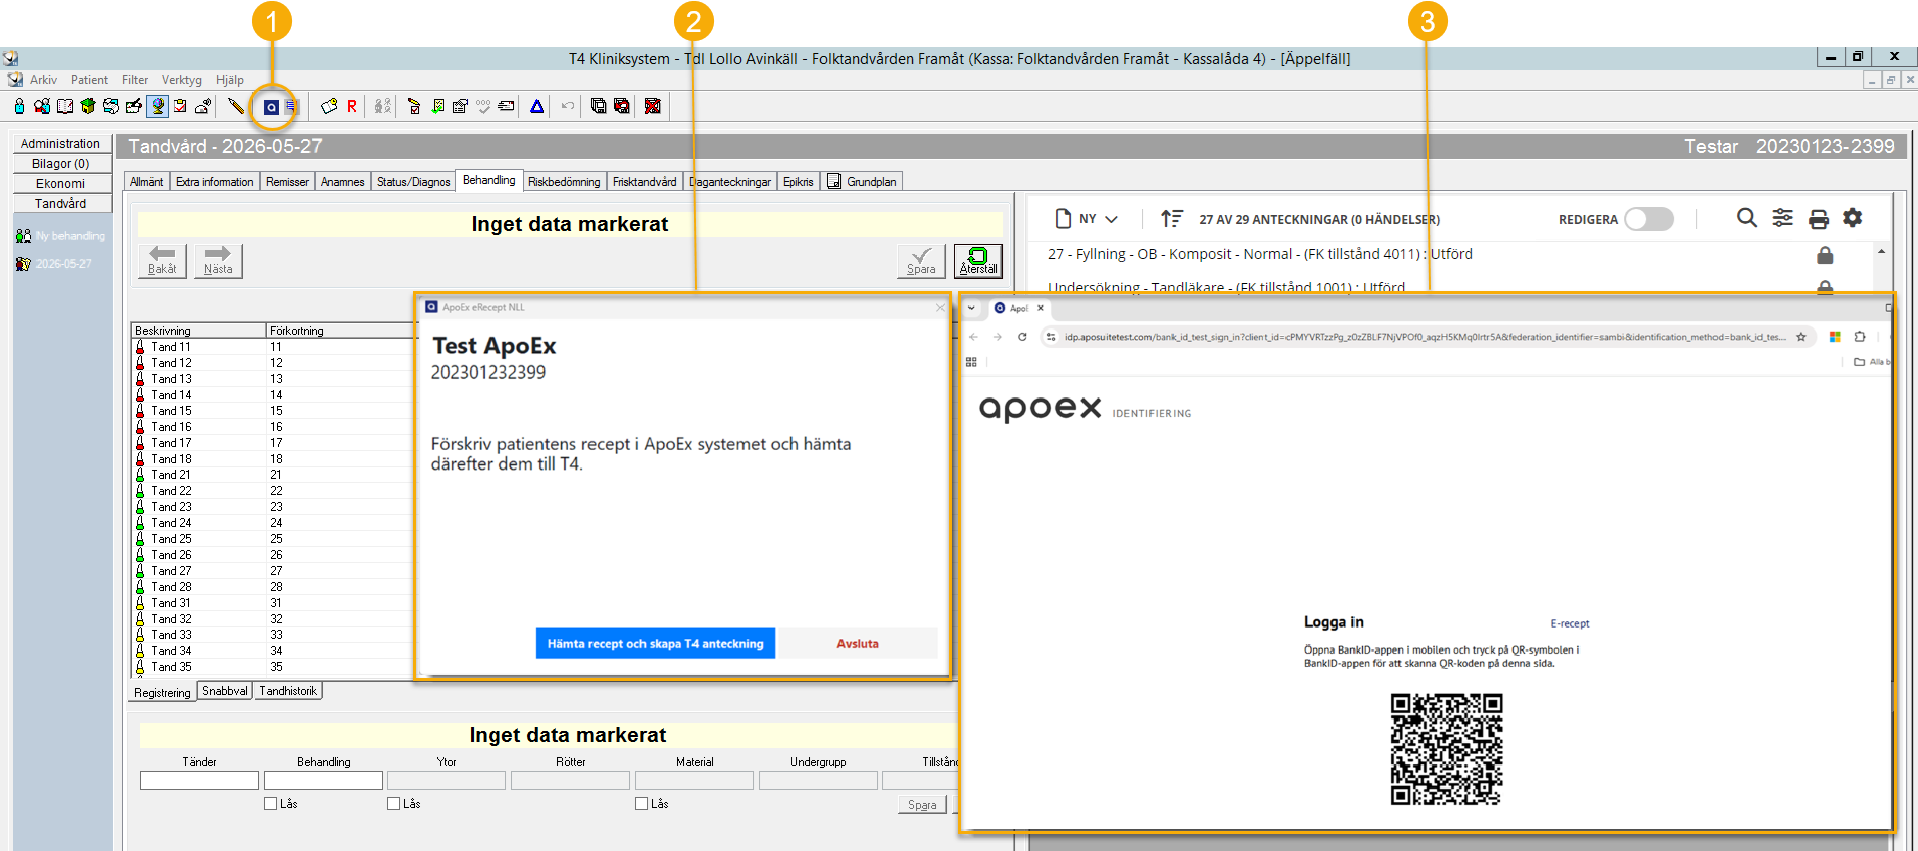1918x851 pixels.
Task: Switch to the Riskbedömning tab
Action: pyautogui.click(x=564, y=182)
